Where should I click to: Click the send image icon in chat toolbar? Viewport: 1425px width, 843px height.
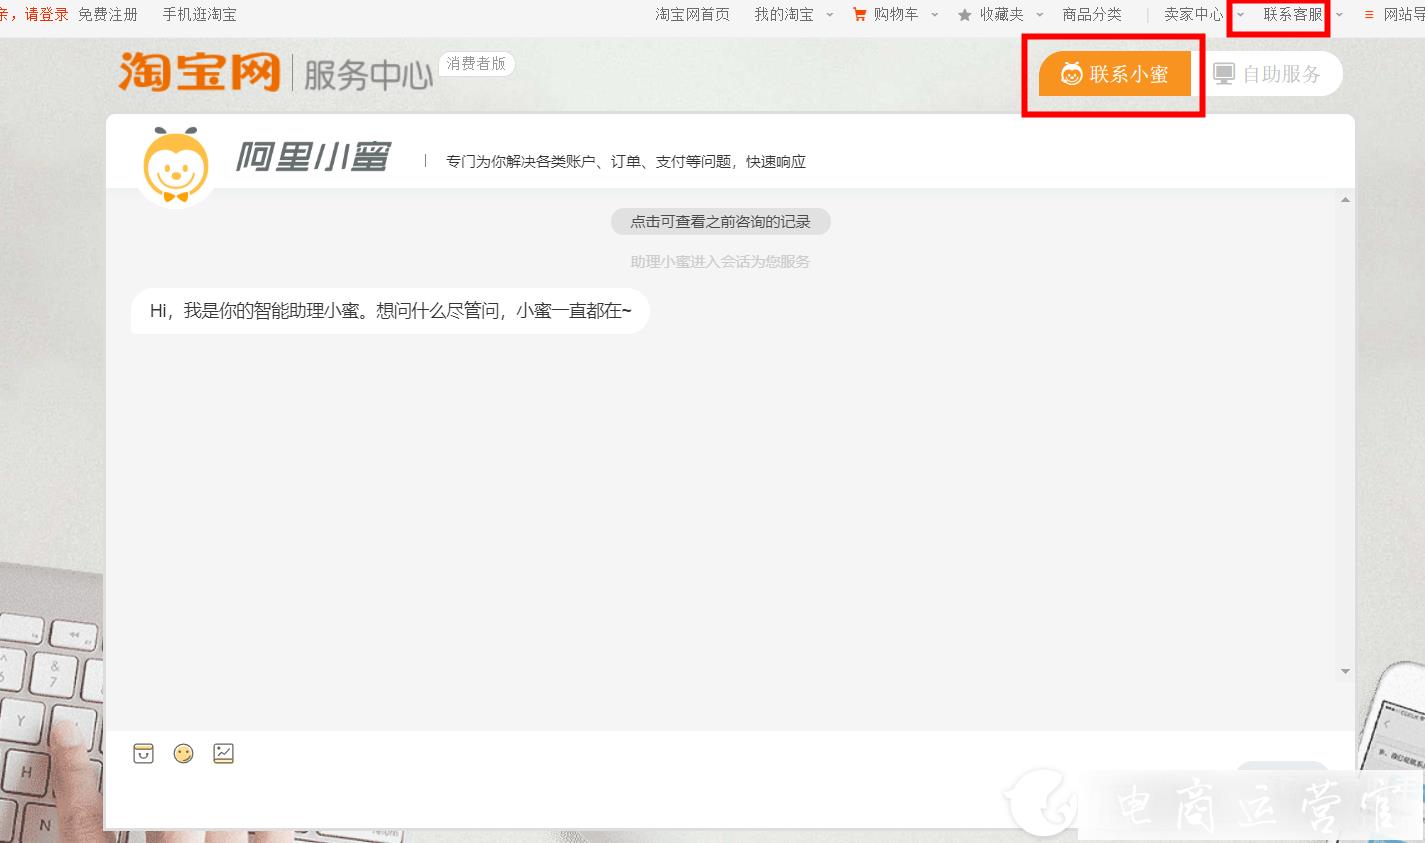point(223,753)
